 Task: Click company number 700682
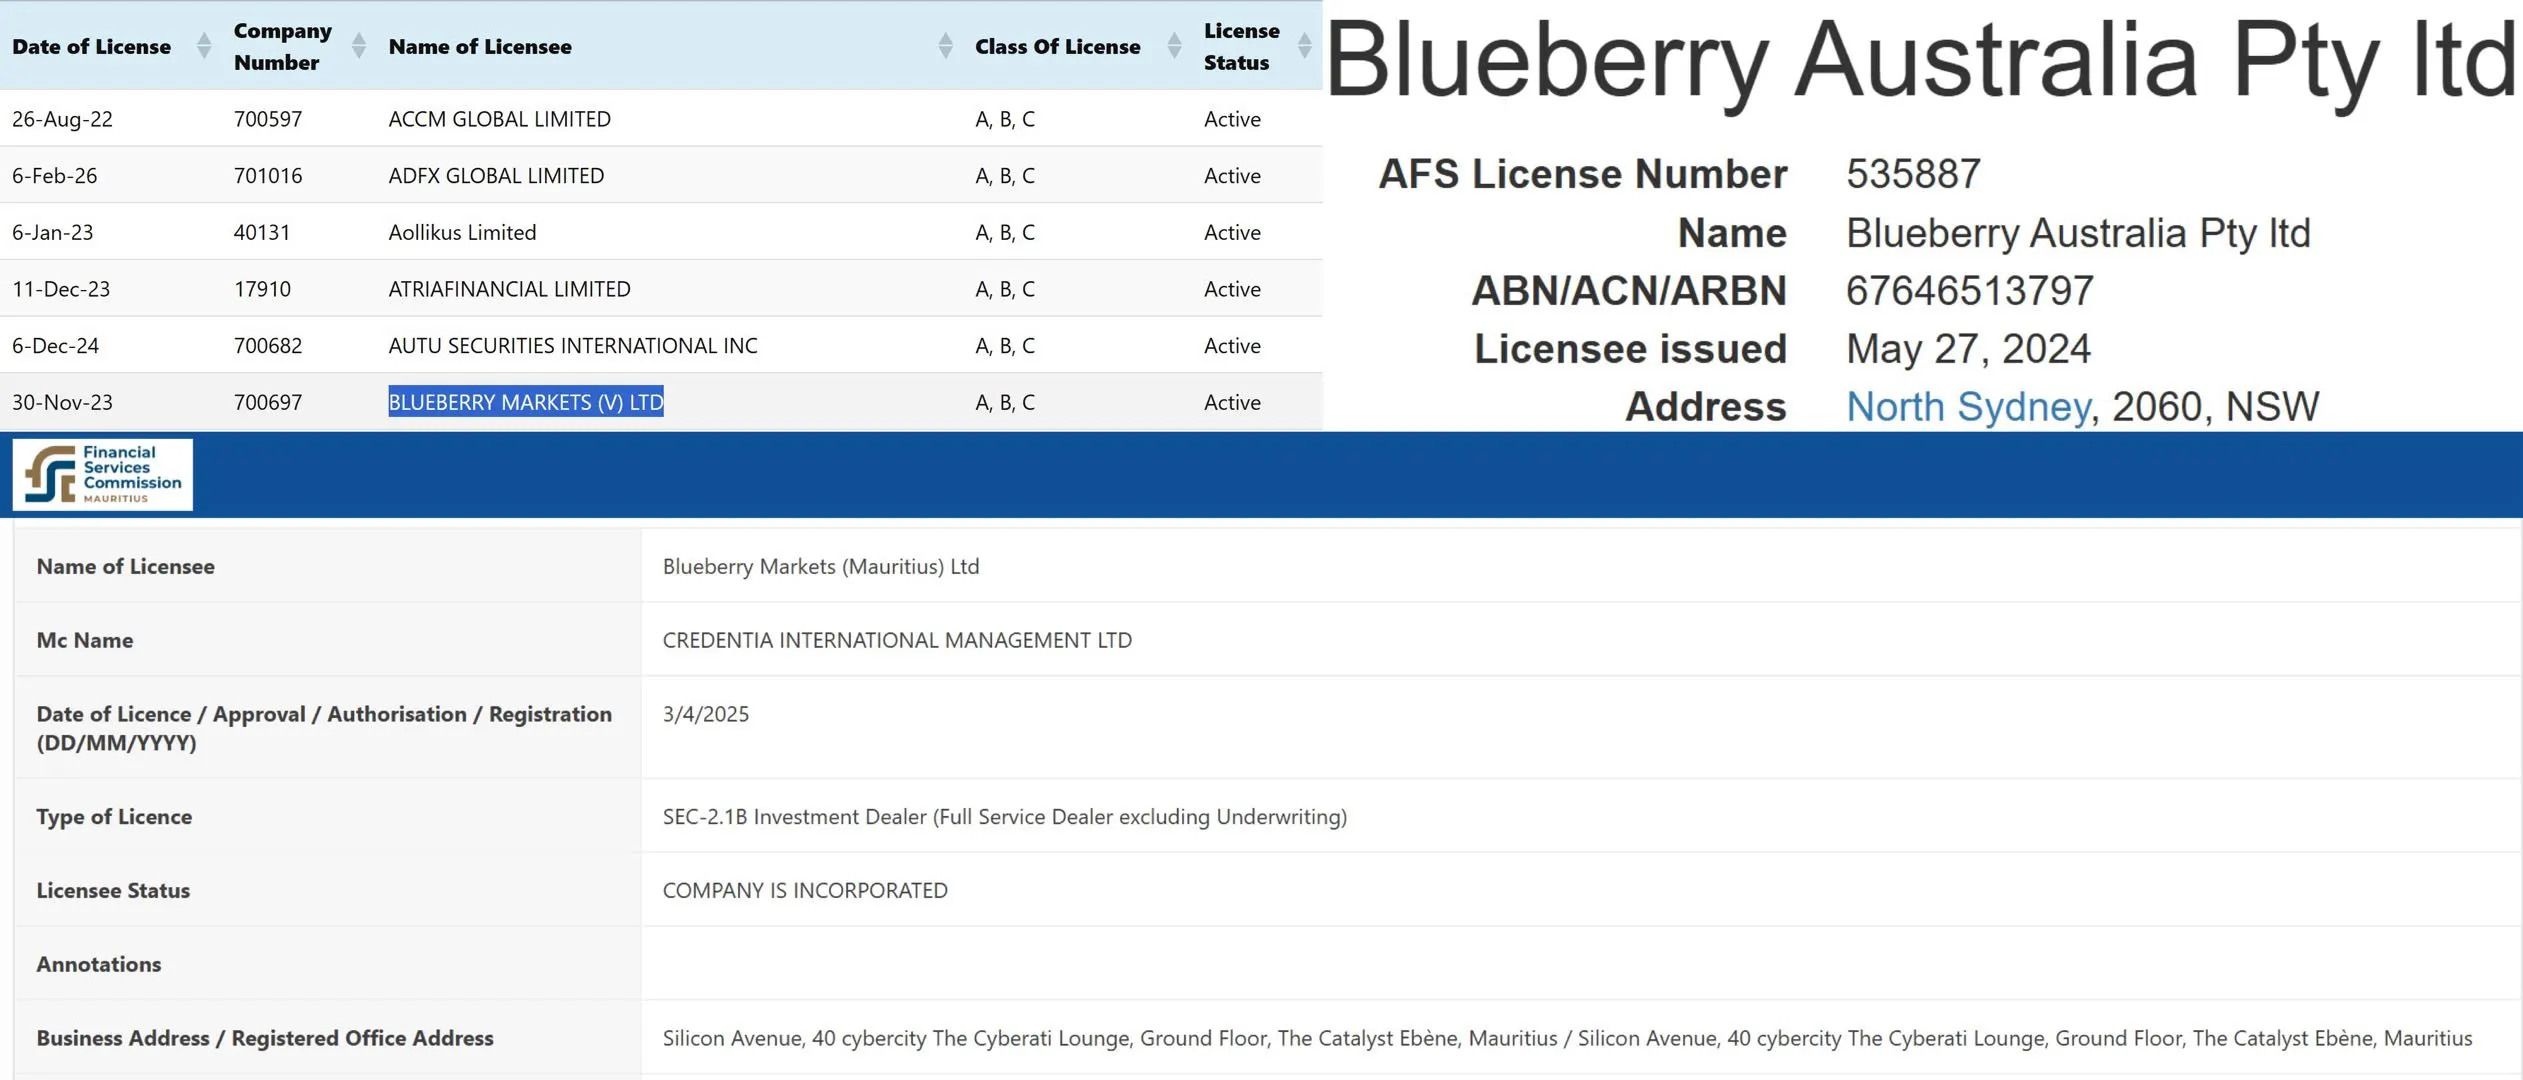[x=268, y=346]
